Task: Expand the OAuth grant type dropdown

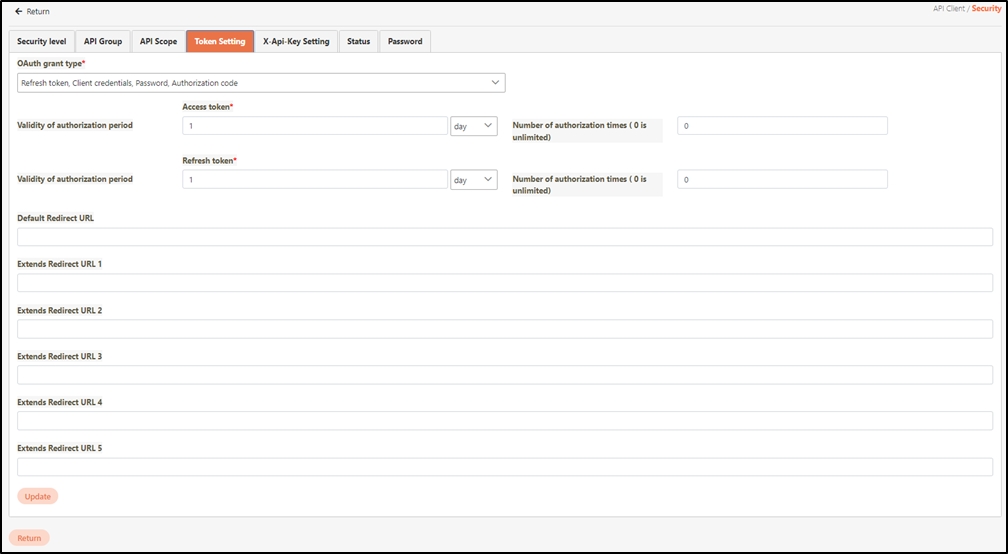Action: (261, 83)
